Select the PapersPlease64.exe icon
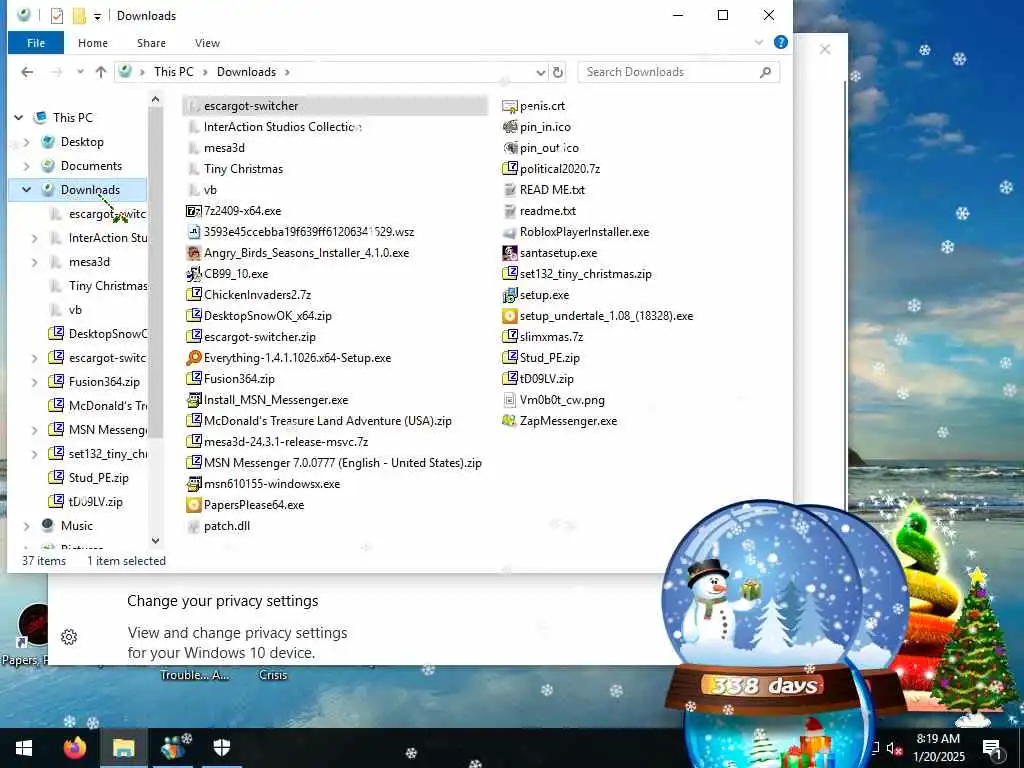 tap(193, 505)
